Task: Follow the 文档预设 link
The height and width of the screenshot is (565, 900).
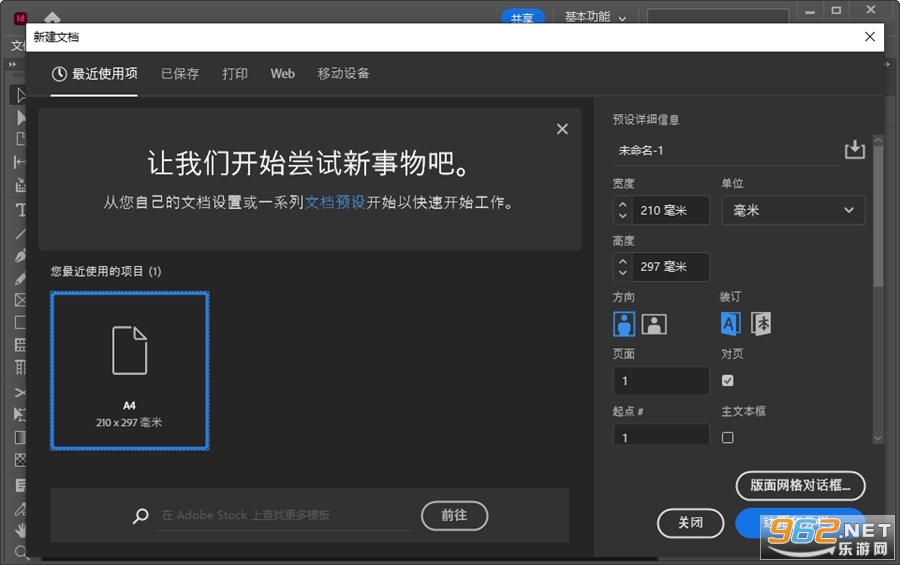Action: pyautogui.click(x=335, y=202)
